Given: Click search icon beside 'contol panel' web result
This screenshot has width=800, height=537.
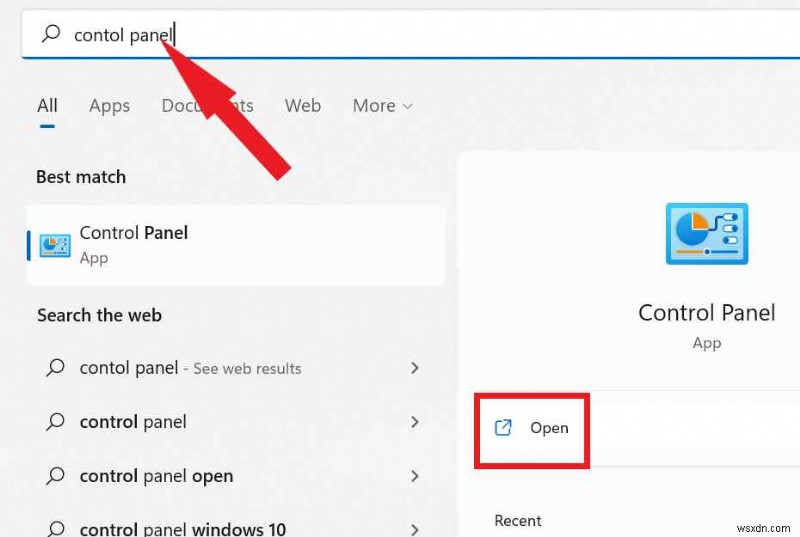Looking at the screenshot, I should point(55,368).
